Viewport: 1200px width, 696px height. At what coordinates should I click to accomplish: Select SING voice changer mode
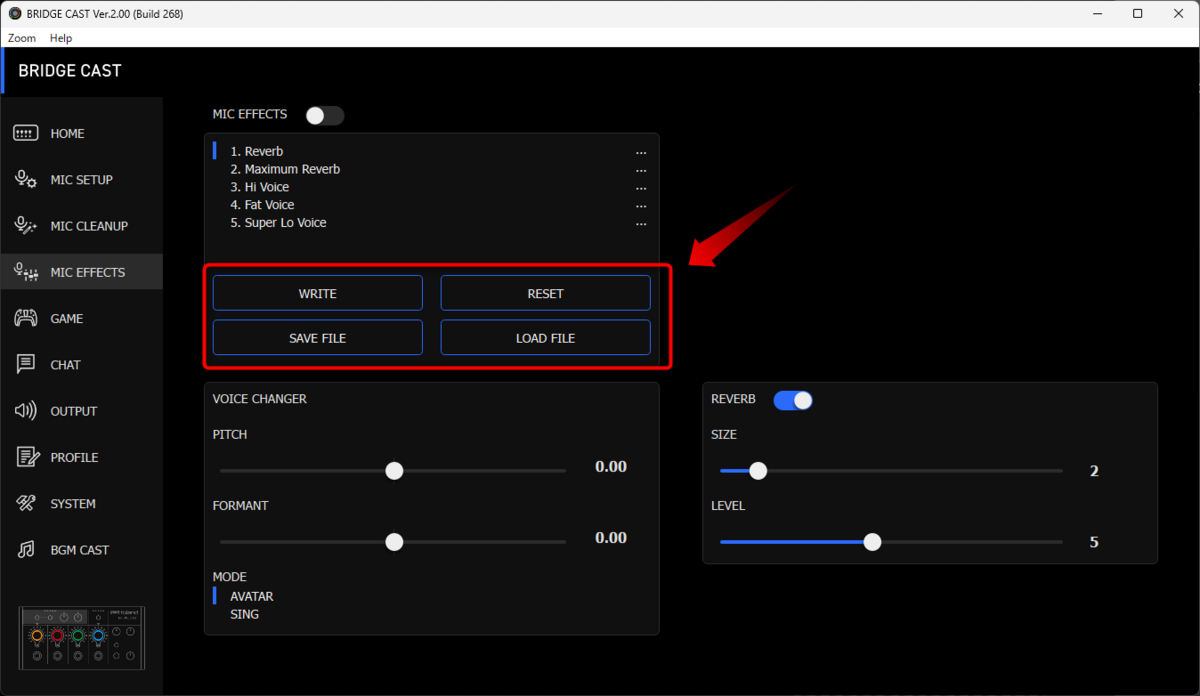(x=244, y=614)
